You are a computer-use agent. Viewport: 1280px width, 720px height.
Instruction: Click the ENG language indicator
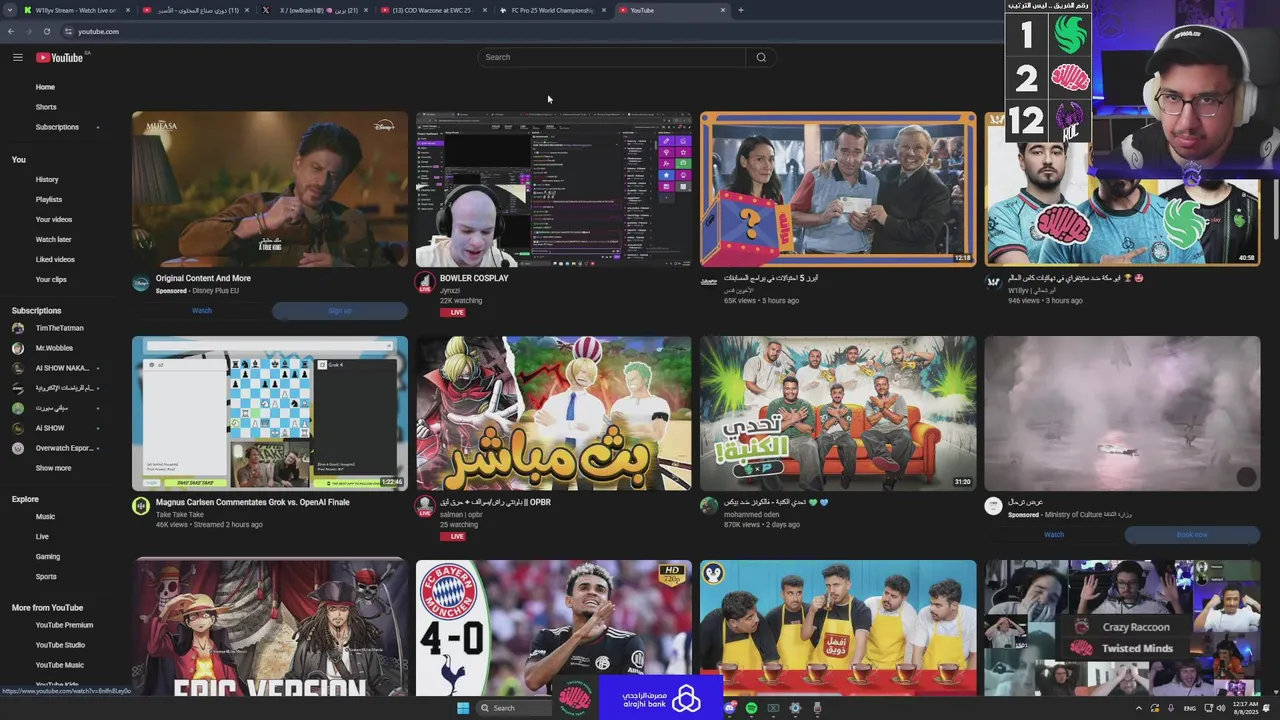1190,708
